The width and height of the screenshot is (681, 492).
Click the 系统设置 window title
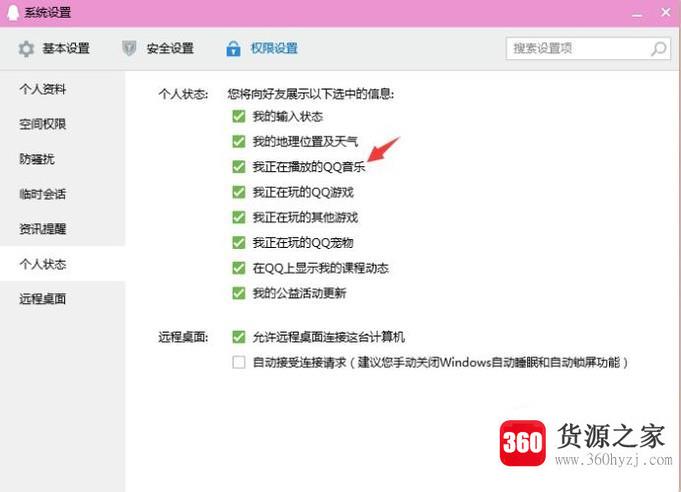(x=48, y=13)
